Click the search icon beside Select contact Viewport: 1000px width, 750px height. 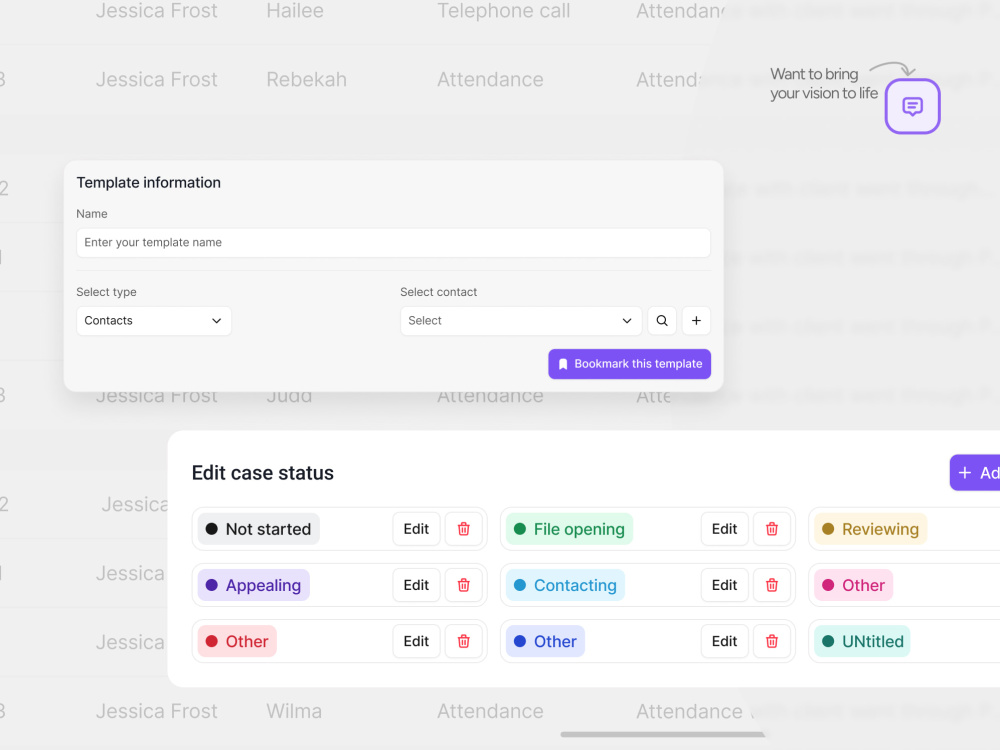coord(662,321)
